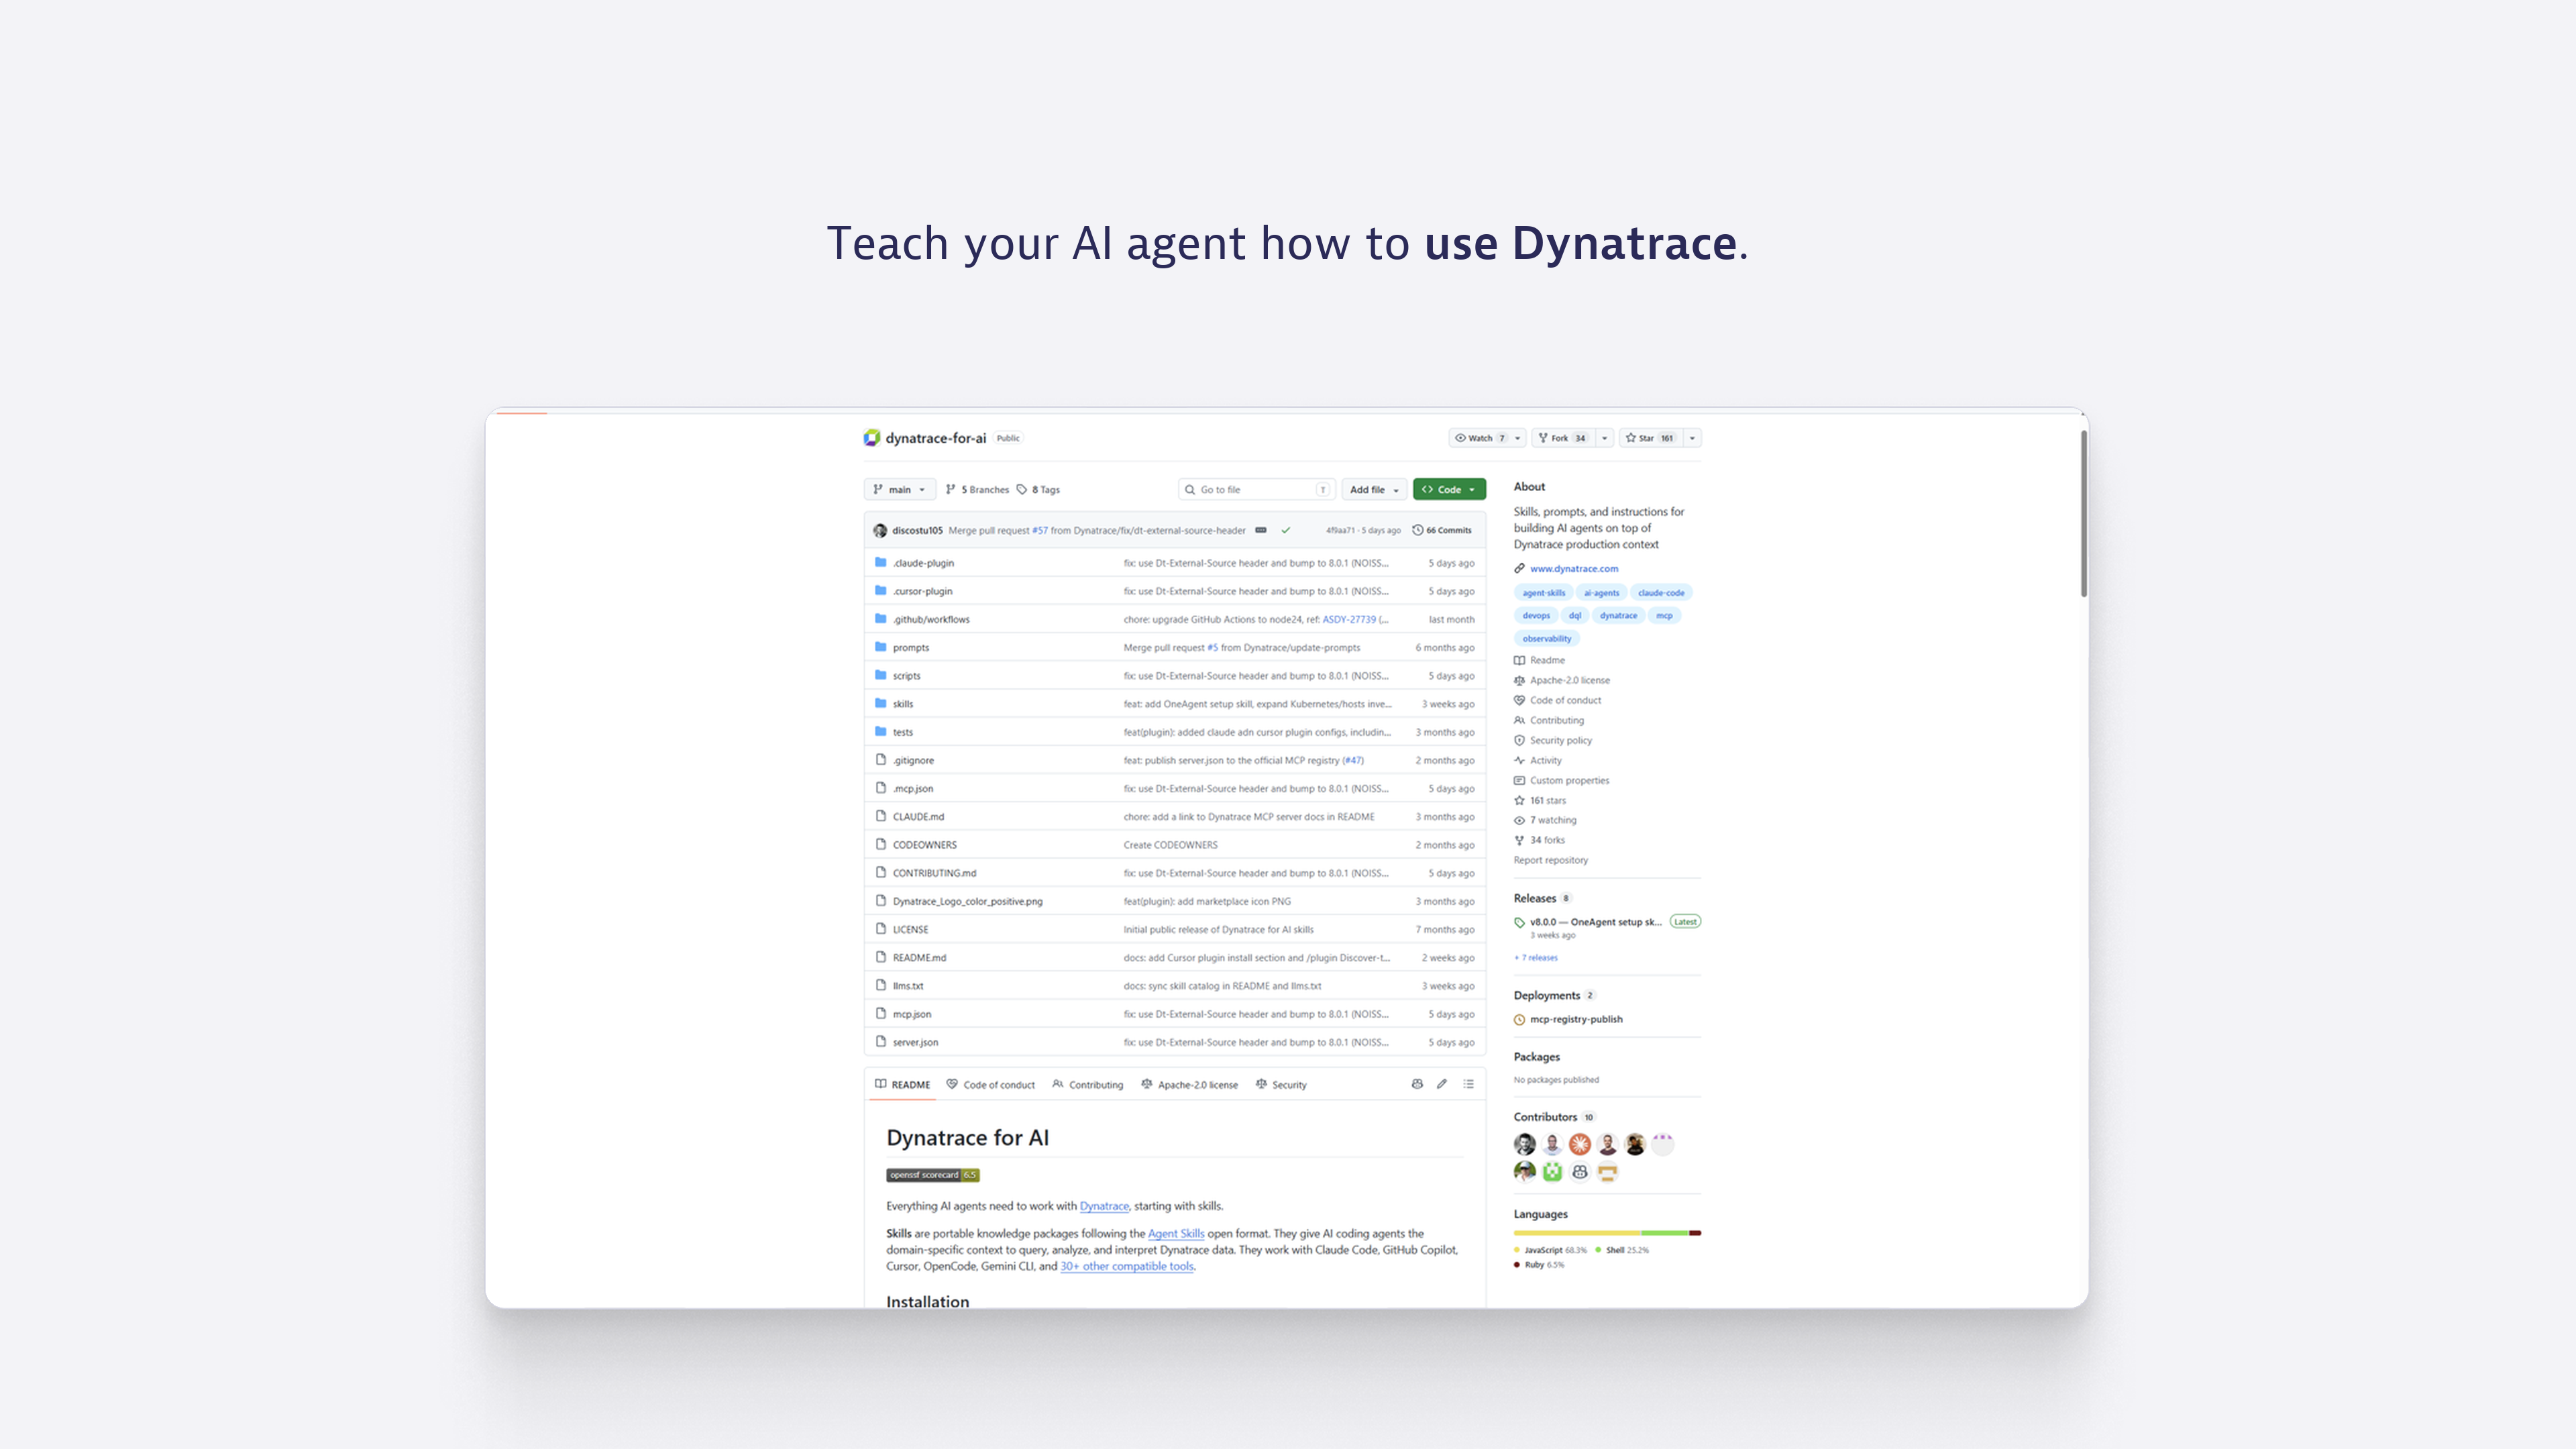Click the folder icon for .claude-plugin
Image resolution: width=2576 pixels, height=1449 pixels.
(881, 562)
